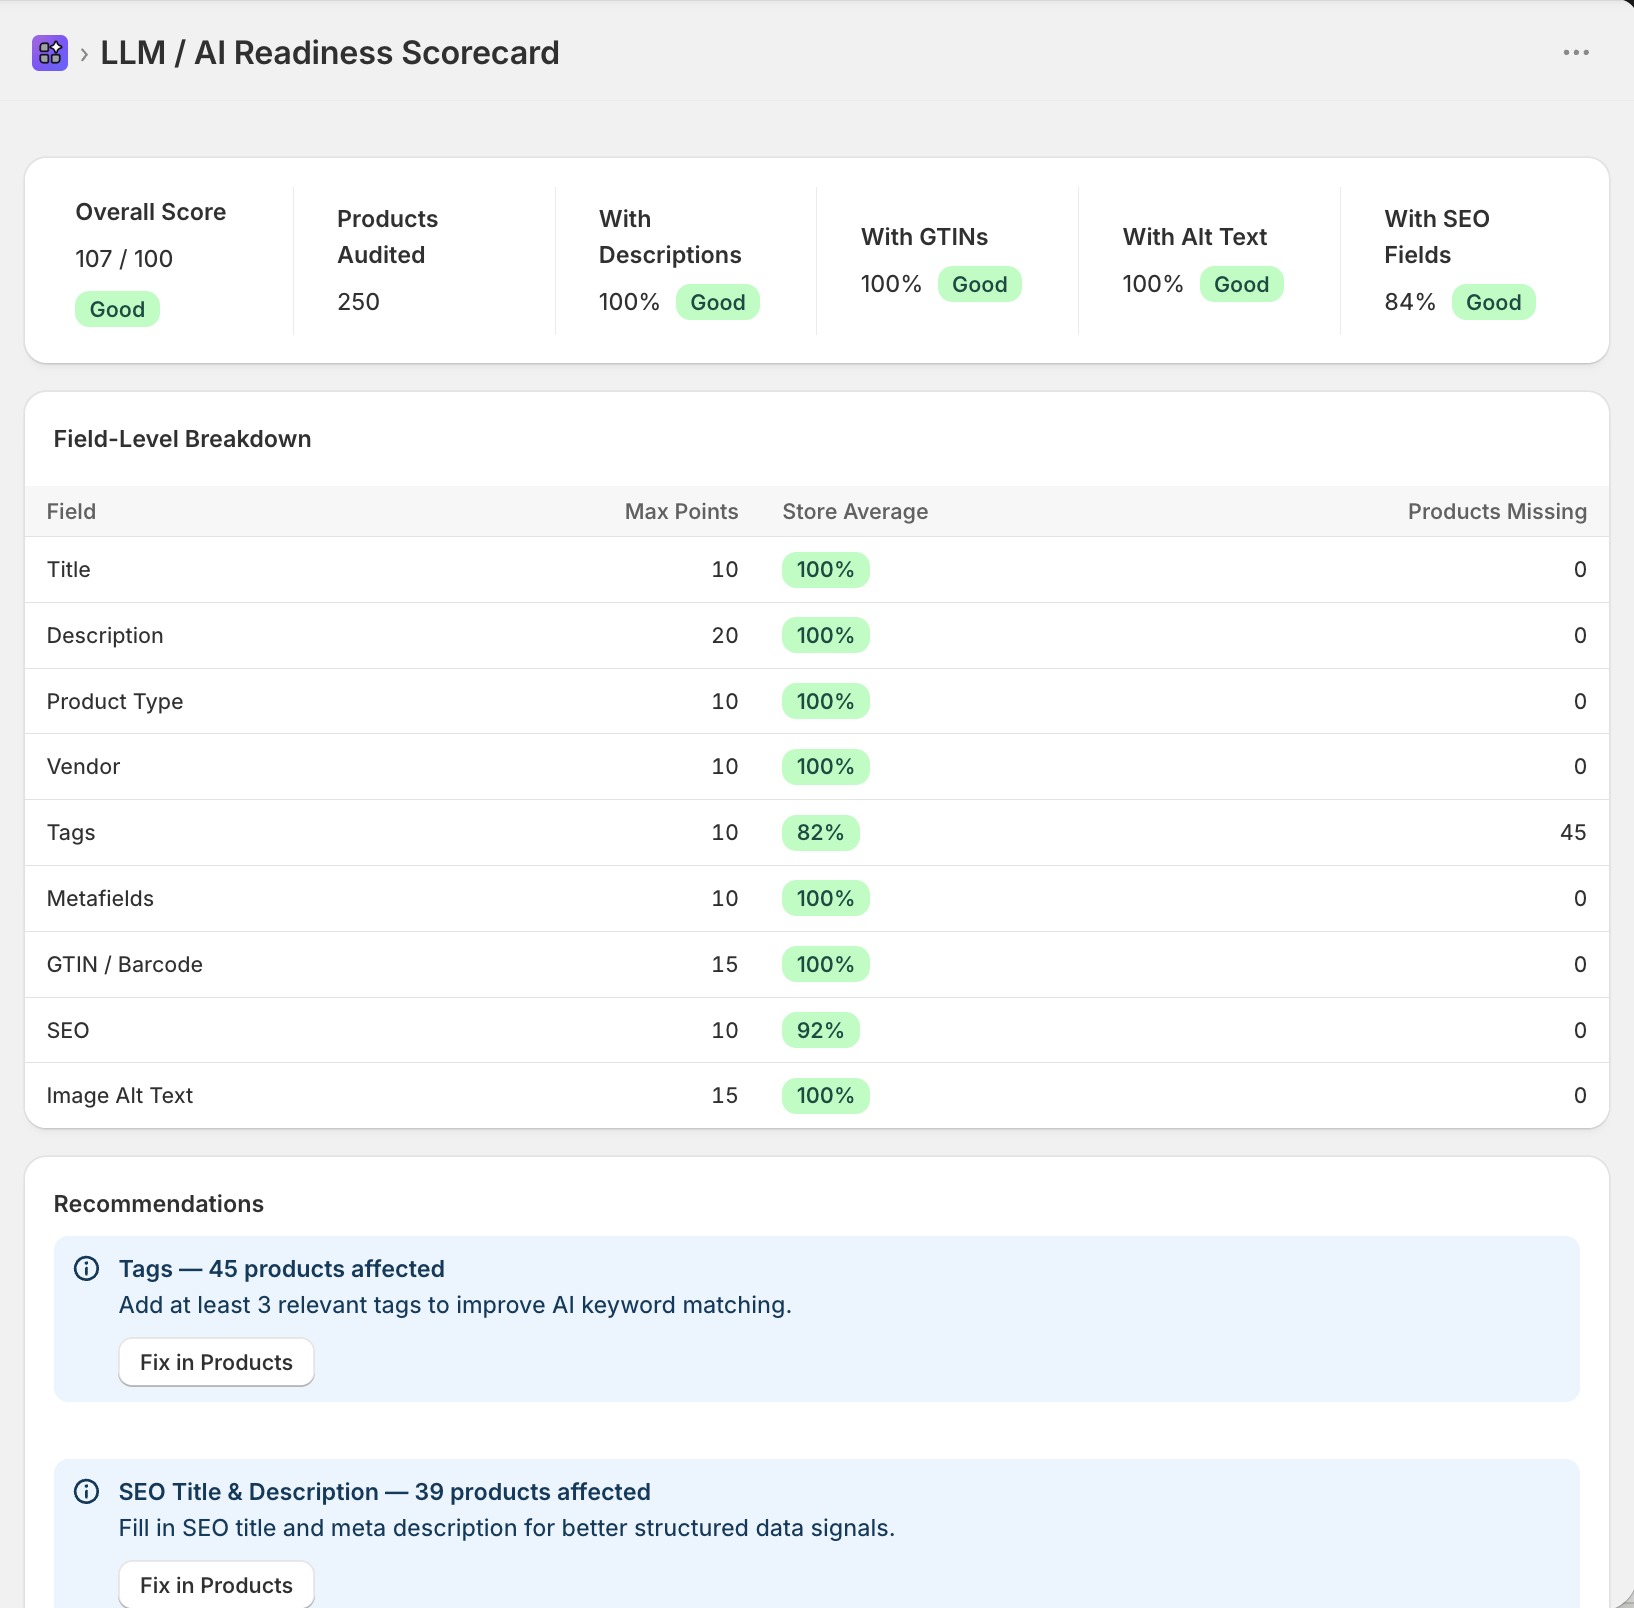Click the 100% badge in Title row
Image resolution: width=1634 pixels, height=1608 pixels.
pos(826,570)
